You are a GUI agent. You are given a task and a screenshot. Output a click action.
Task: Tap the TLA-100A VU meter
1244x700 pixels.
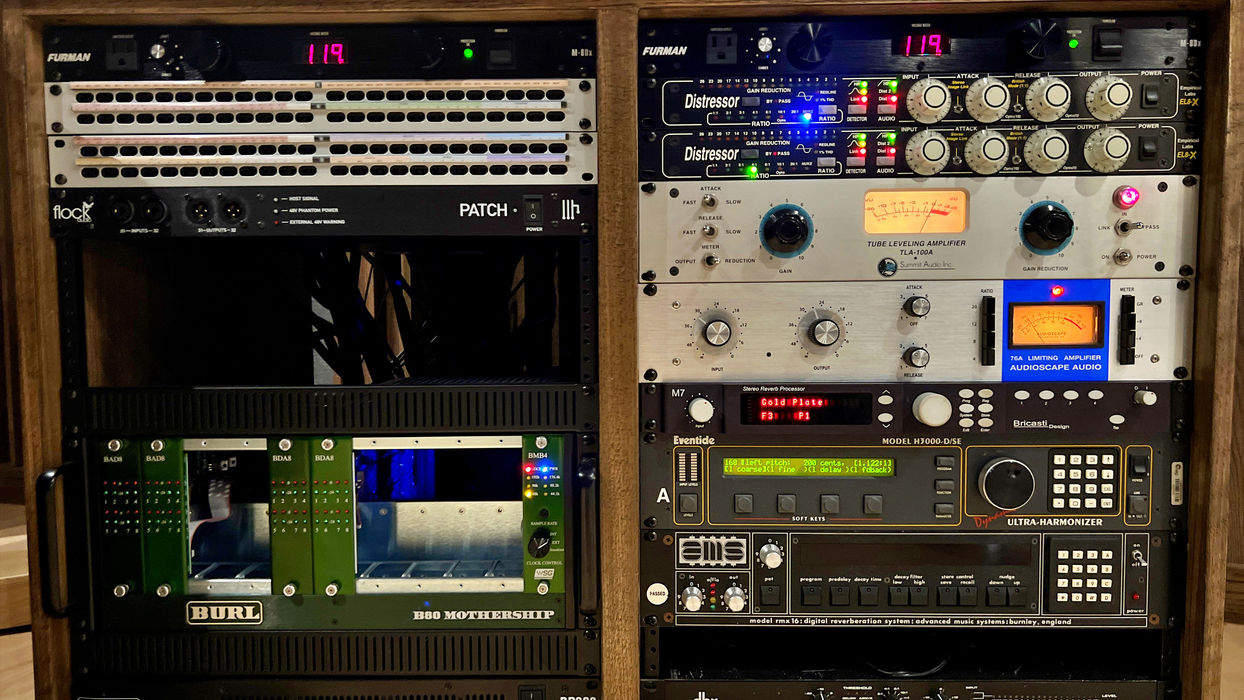coord(916,212)
